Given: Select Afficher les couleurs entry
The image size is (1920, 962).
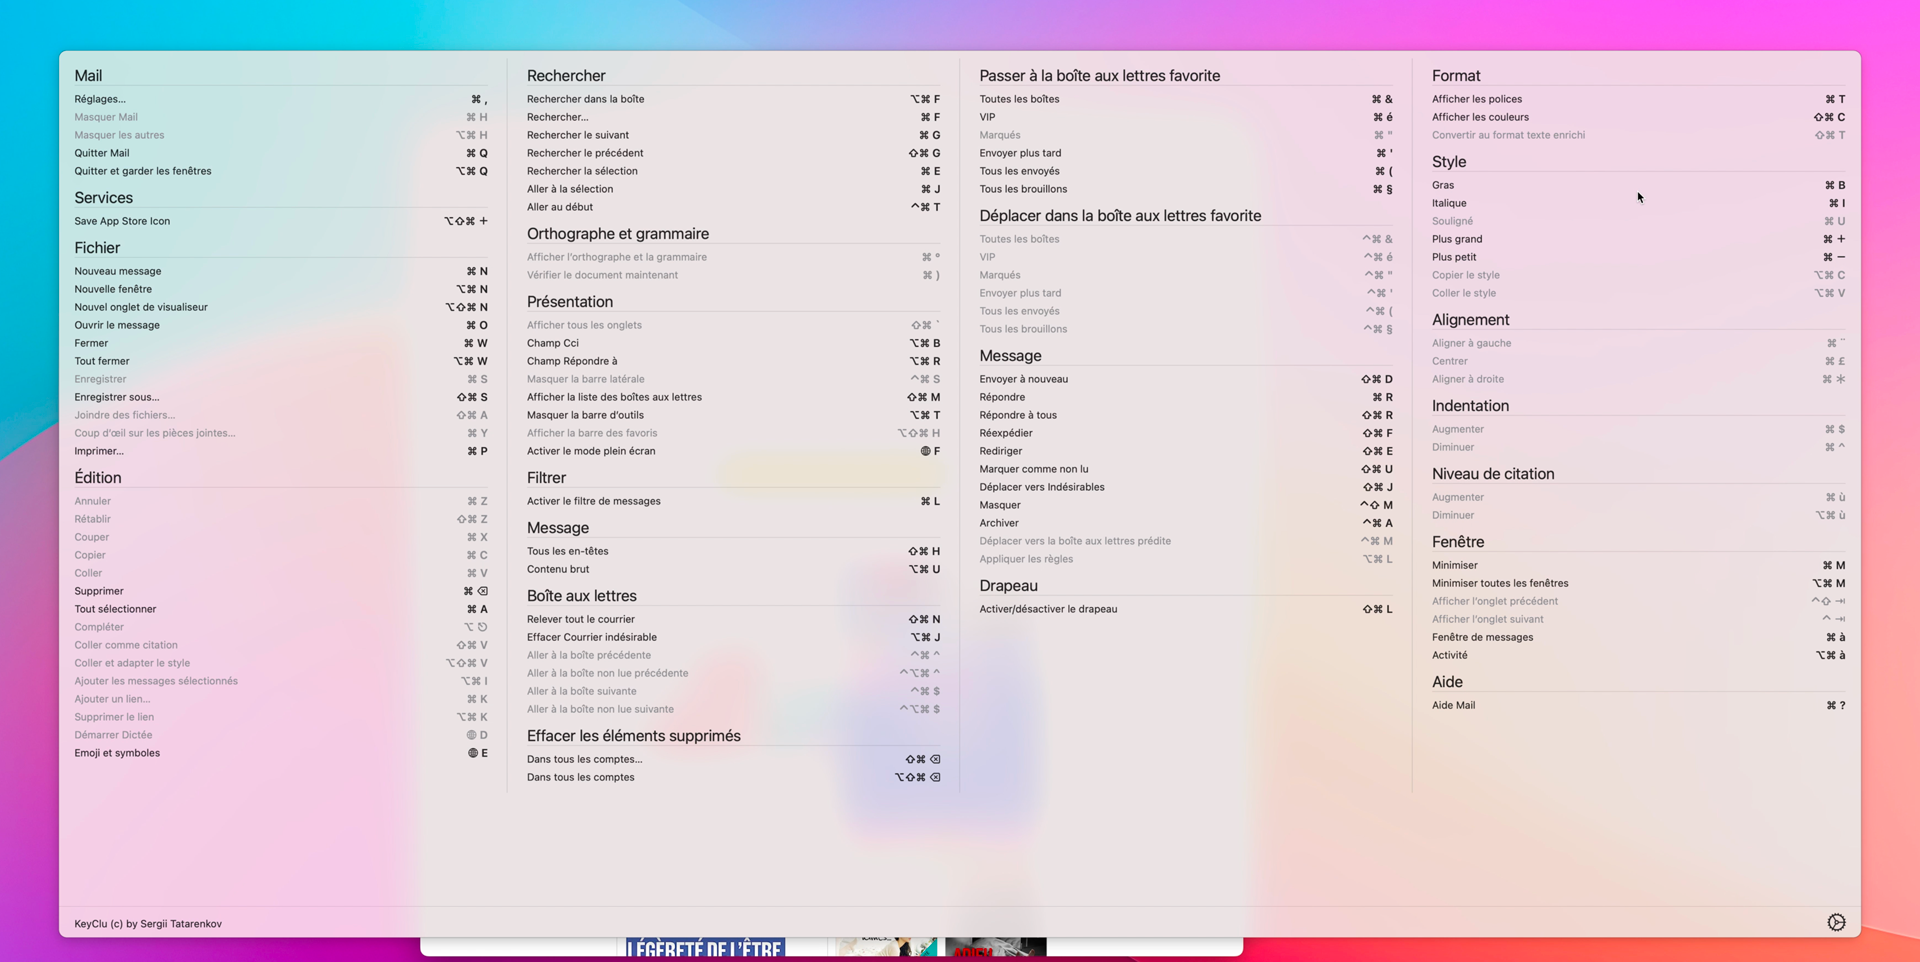Looking at the screenshot, I should click(1639, 117).
